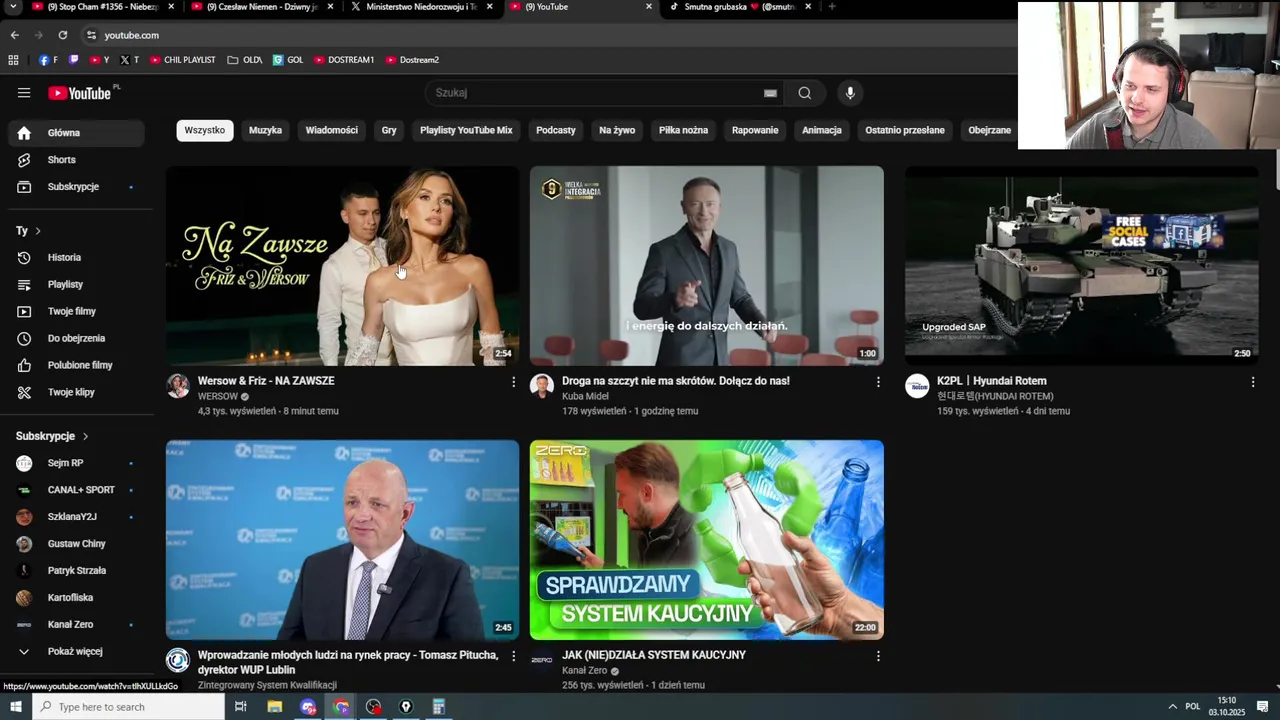
Task: Open the browser apps grid shortcut
Action: click(x=13, y=60)
